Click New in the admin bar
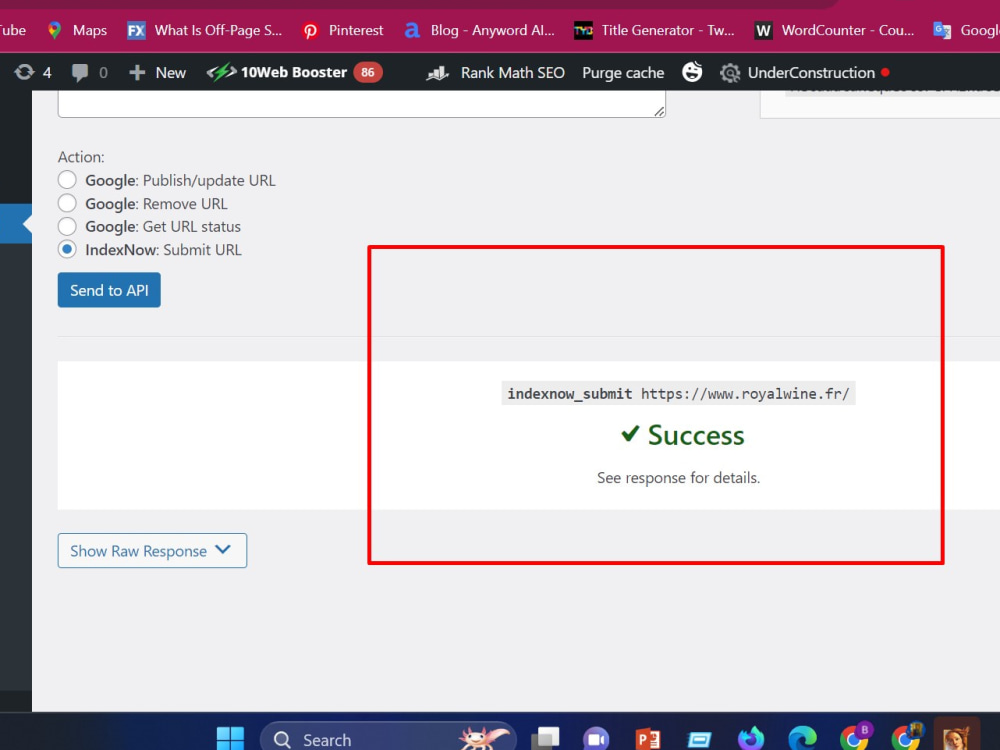This screenshot has width=1000, height=750. (x=171, y=73)
